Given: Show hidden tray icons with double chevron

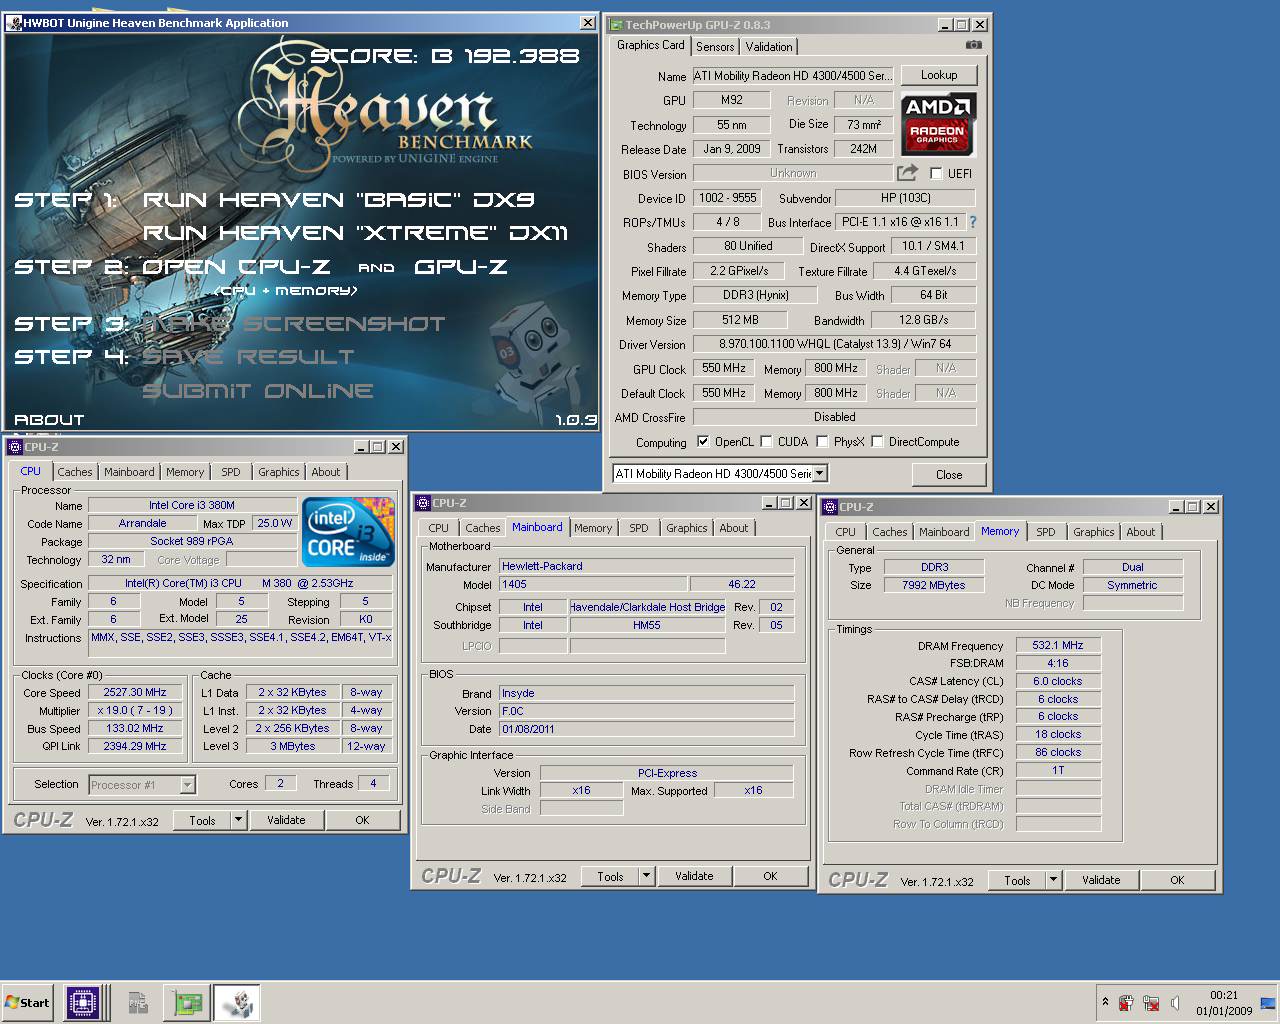Looking at the screenshot, I should pos(1105,1001).
